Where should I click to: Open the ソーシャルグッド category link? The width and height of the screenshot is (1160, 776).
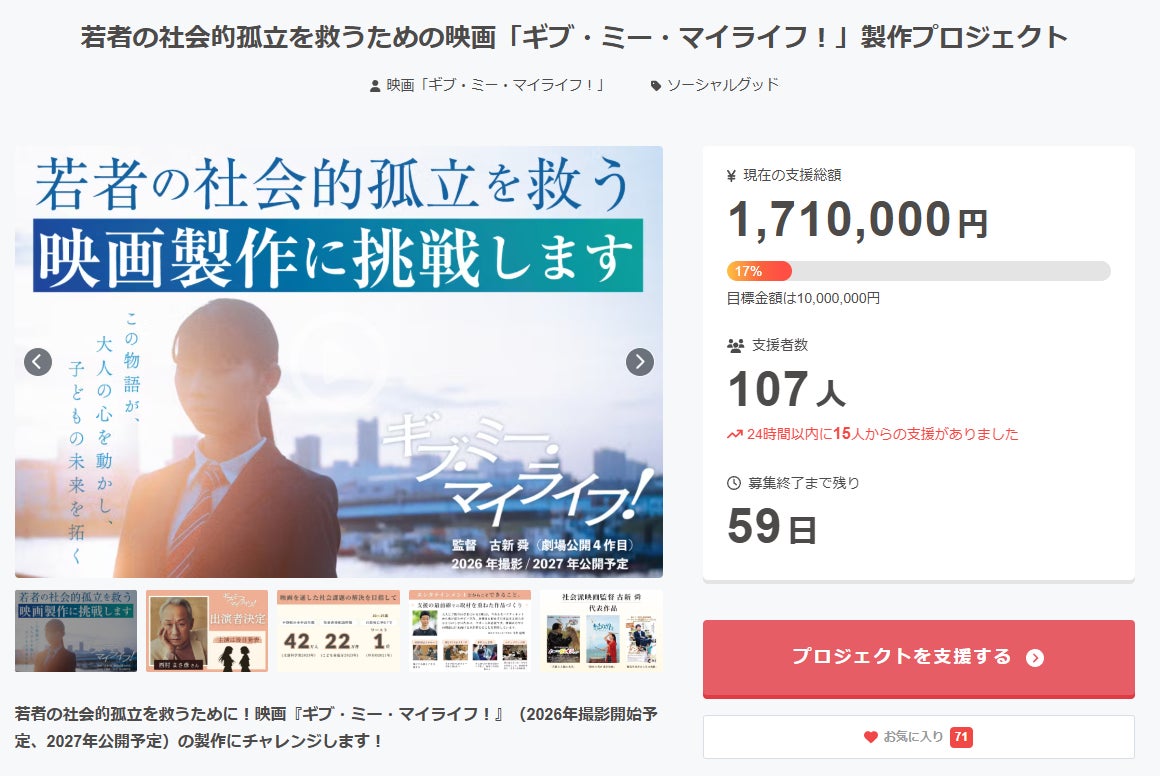722,85
